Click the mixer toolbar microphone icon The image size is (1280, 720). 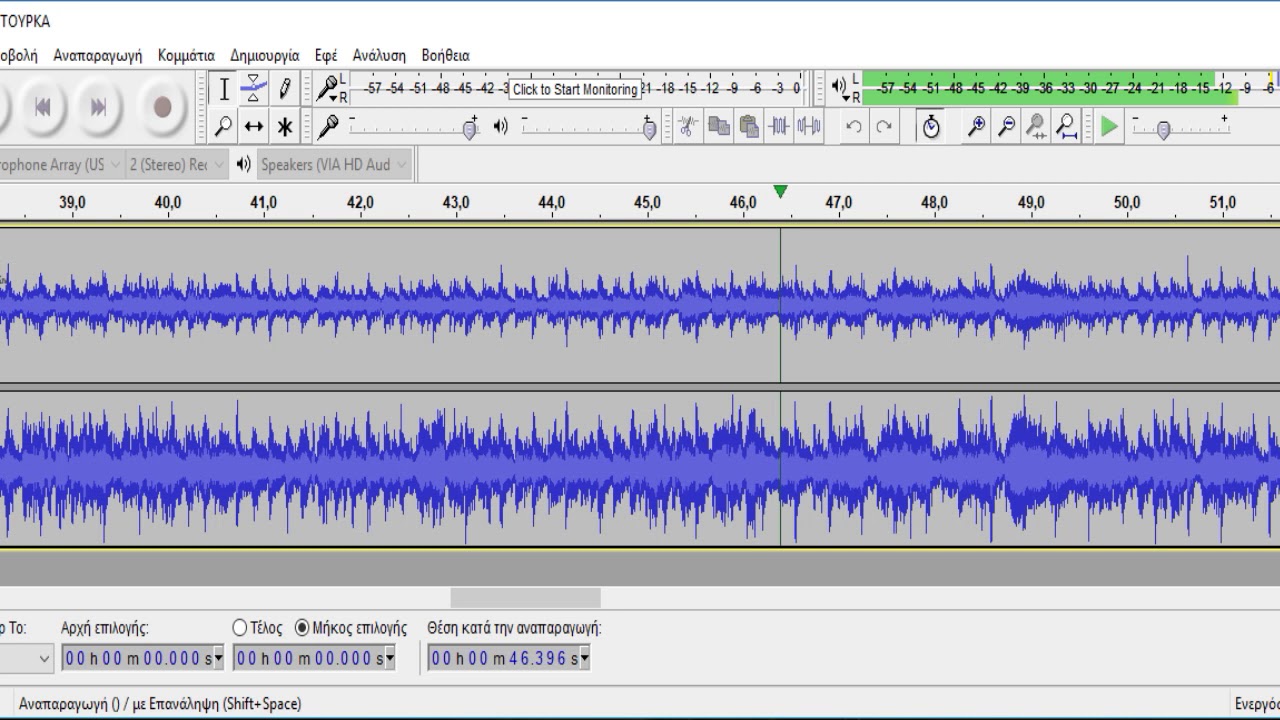(328, 126)
